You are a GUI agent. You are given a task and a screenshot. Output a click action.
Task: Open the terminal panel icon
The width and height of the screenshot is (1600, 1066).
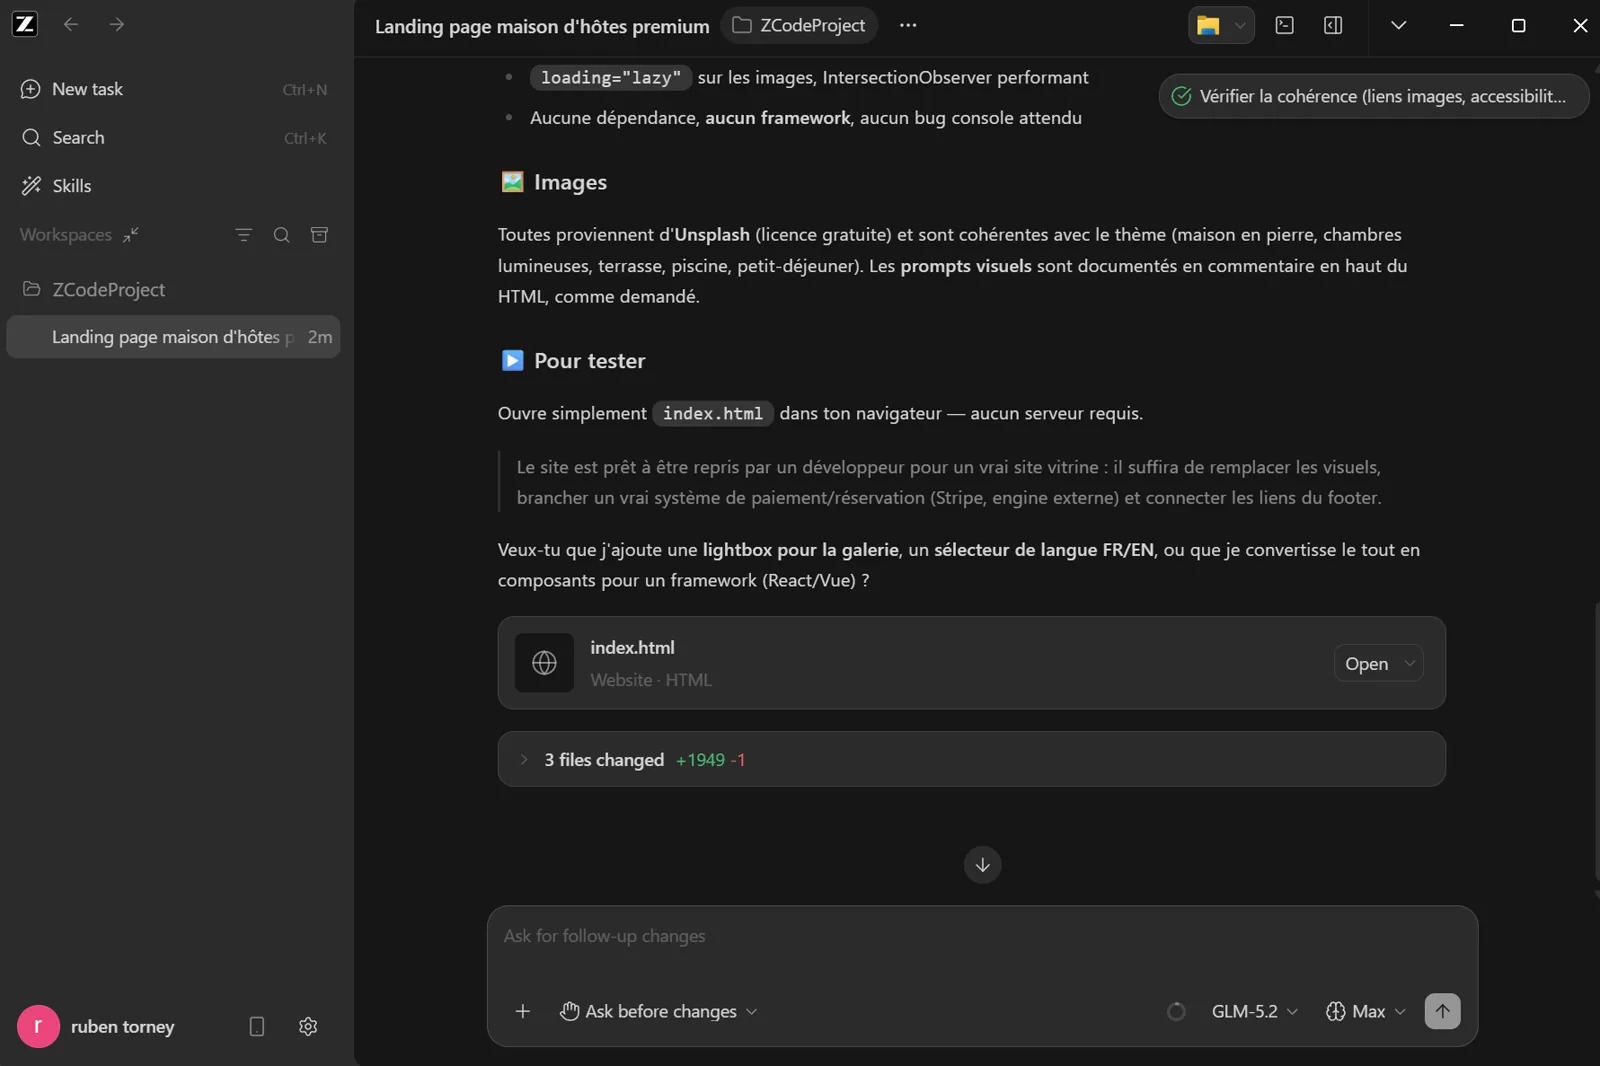coord(1285,25)
